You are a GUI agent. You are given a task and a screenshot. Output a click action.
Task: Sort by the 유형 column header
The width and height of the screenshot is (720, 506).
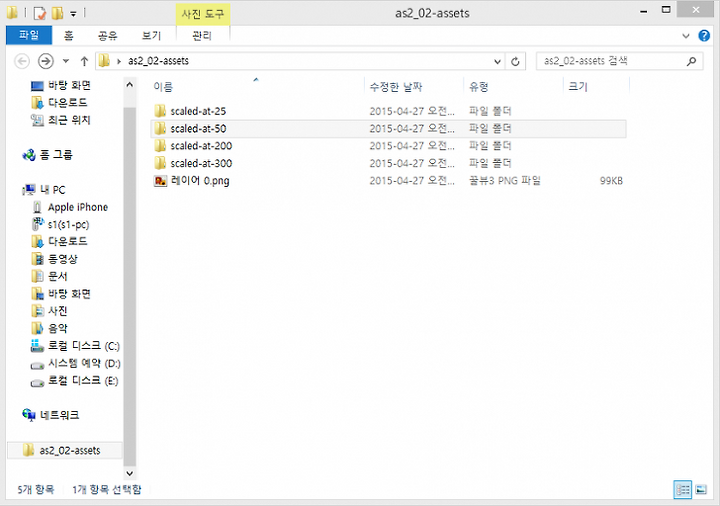tap(478, 87)
